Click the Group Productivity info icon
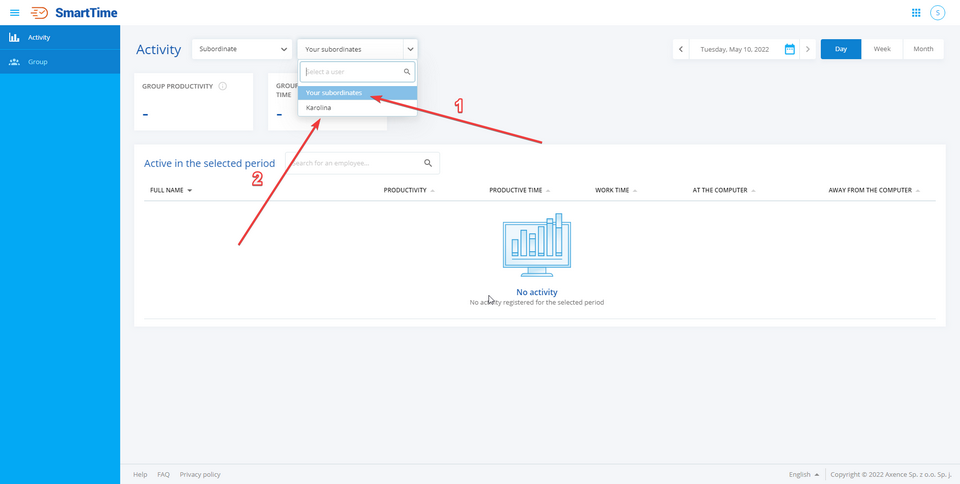Screen dimensions: 960x484 coord(222,86)
